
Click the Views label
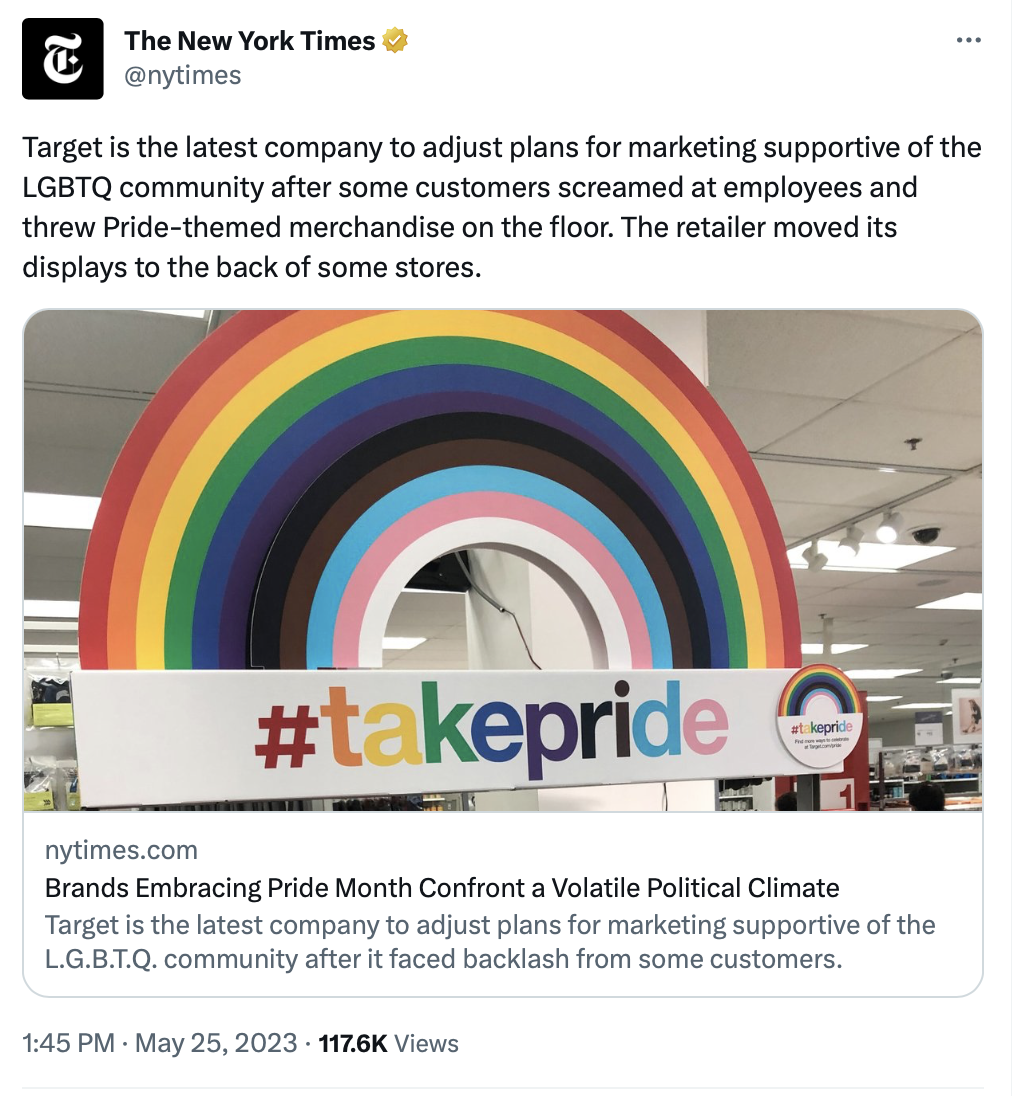pyautogui.click(x=427, y=1044)
